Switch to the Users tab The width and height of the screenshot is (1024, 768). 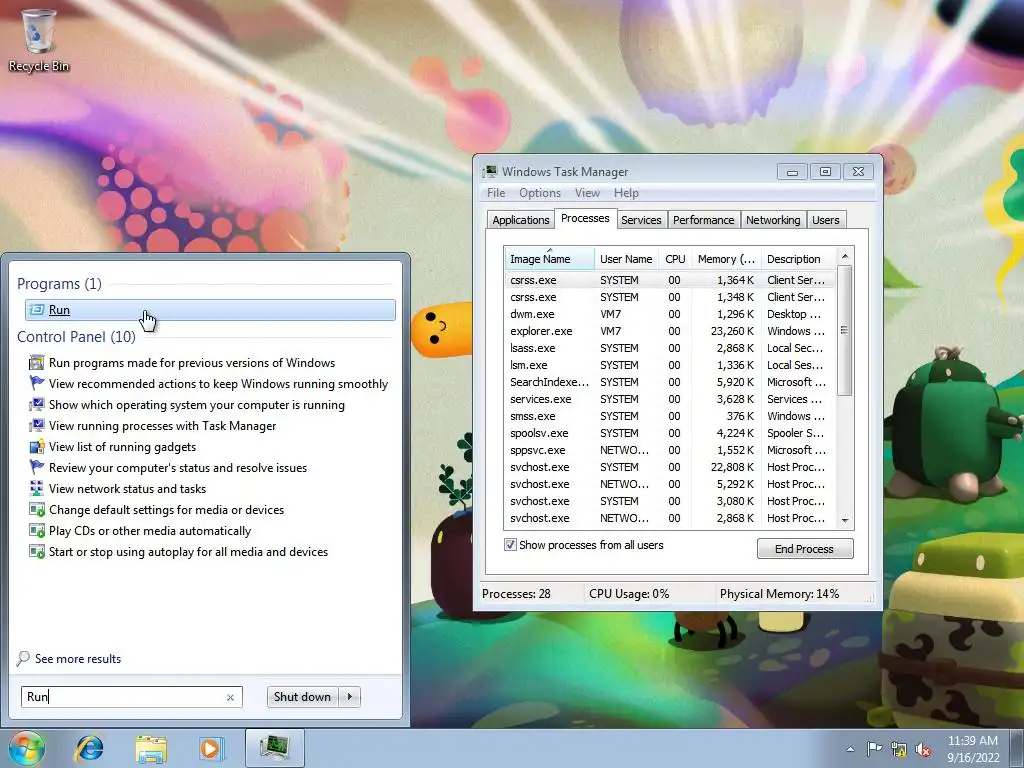825,220
